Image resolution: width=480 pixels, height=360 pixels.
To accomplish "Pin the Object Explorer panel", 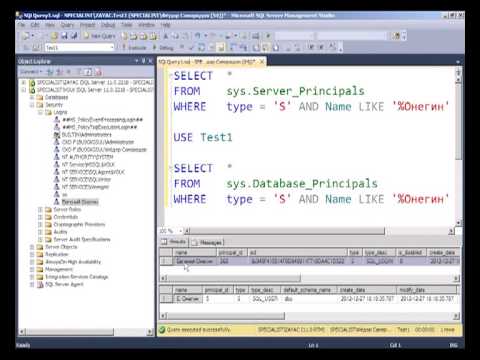I will click(144, 61).
